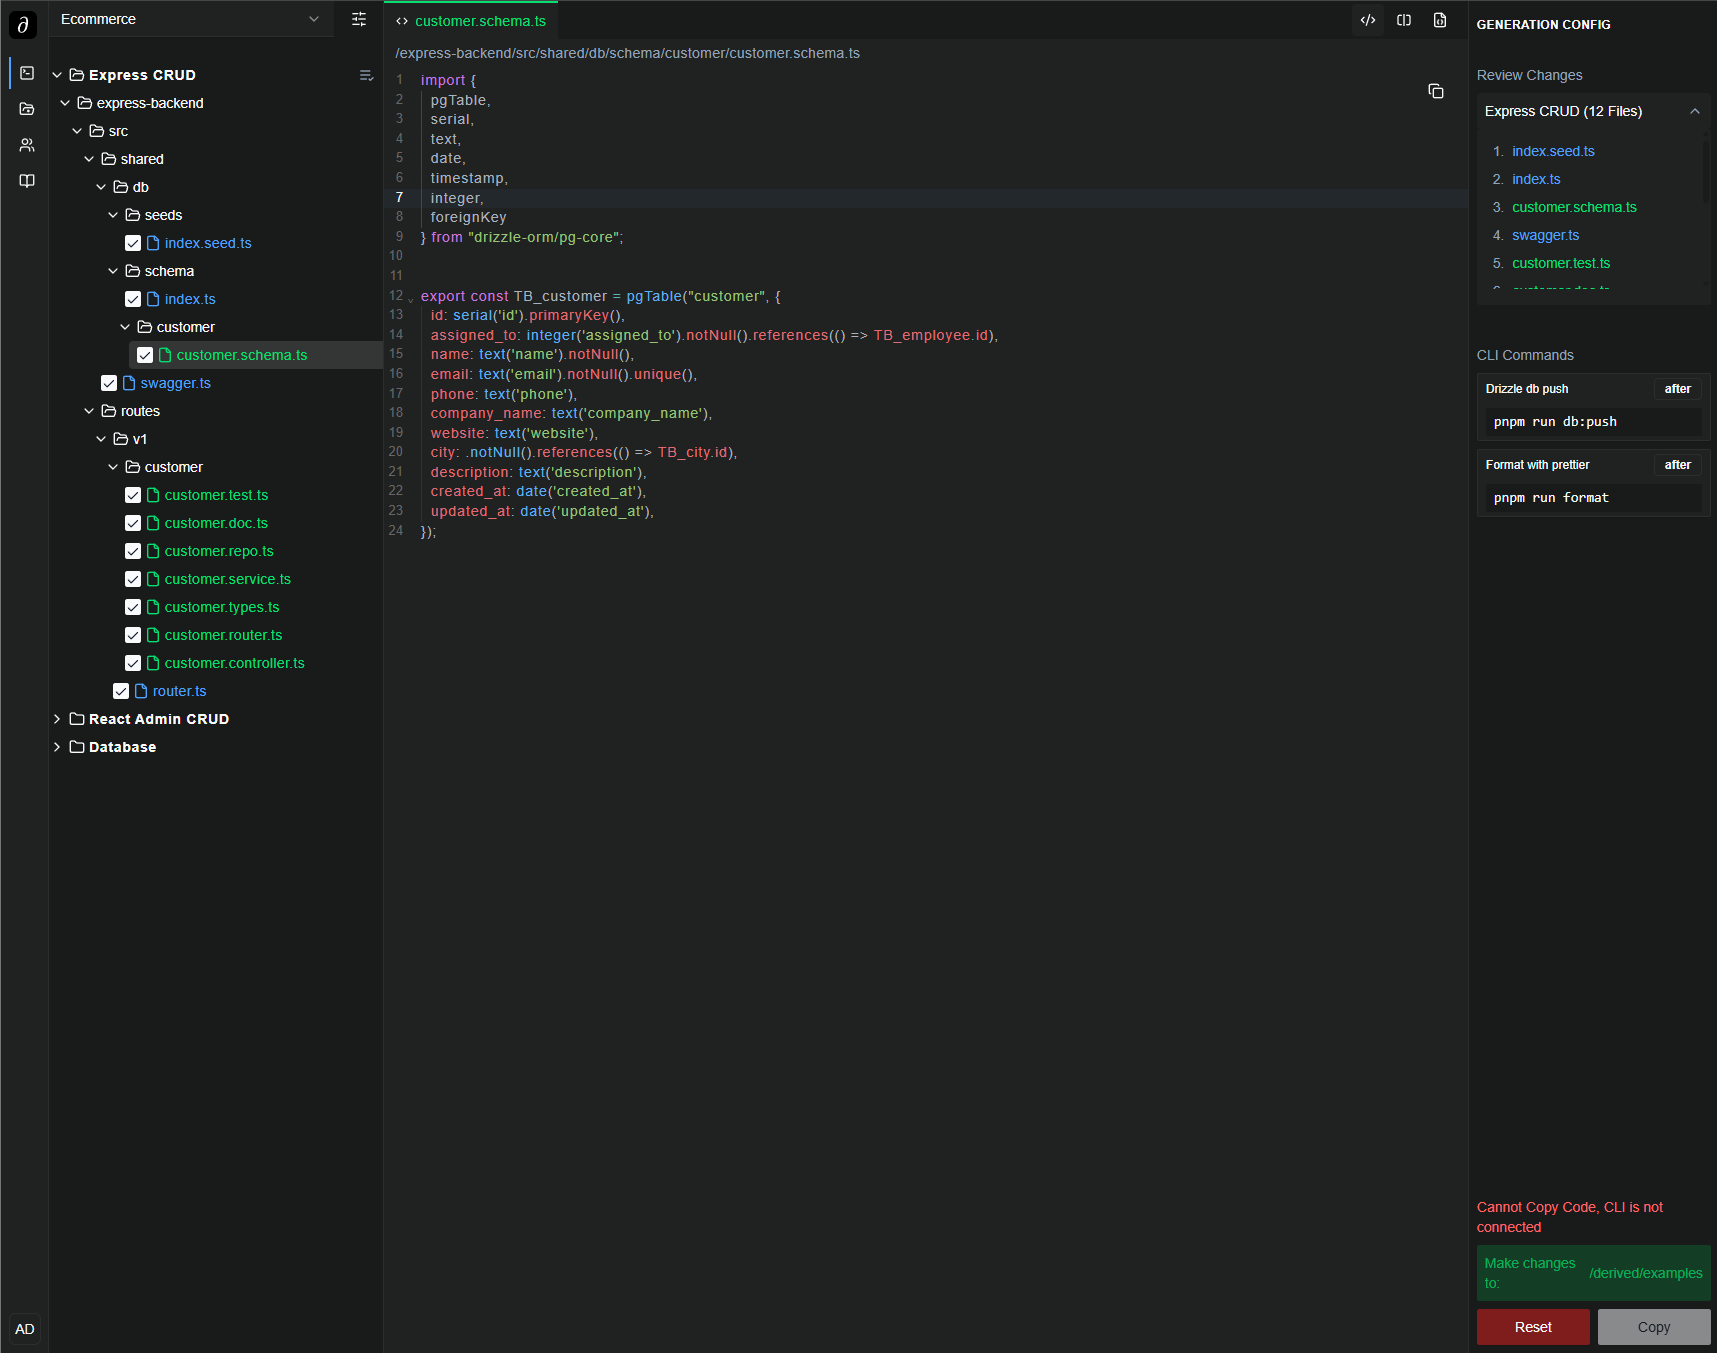Uncheck the customer.schema.ts checkbox
This screenshot has width=1717, height=1353.
(145, 355)
